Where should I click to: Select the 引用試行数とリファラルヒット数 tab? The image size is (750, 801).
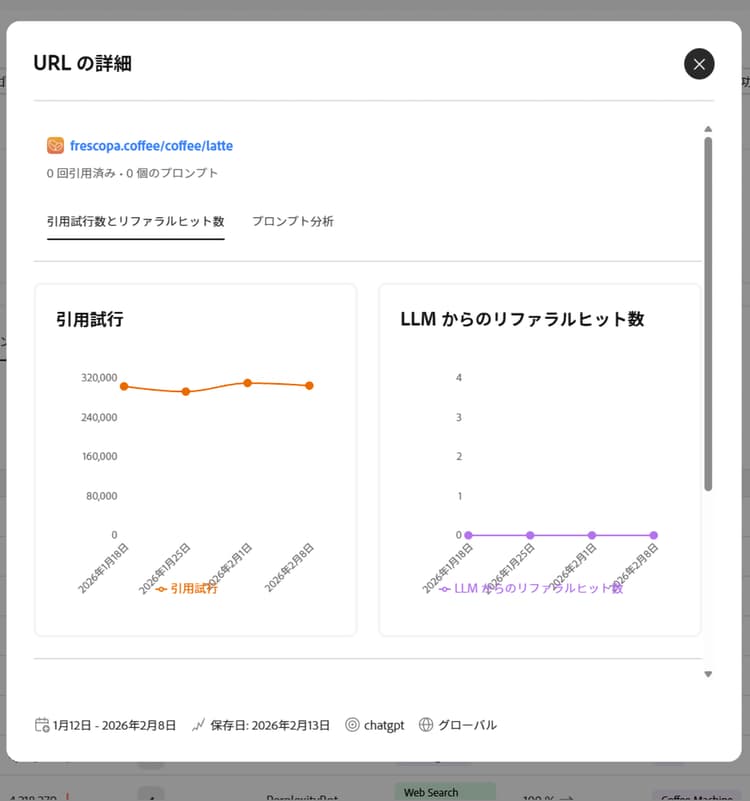tap(135, 221)
